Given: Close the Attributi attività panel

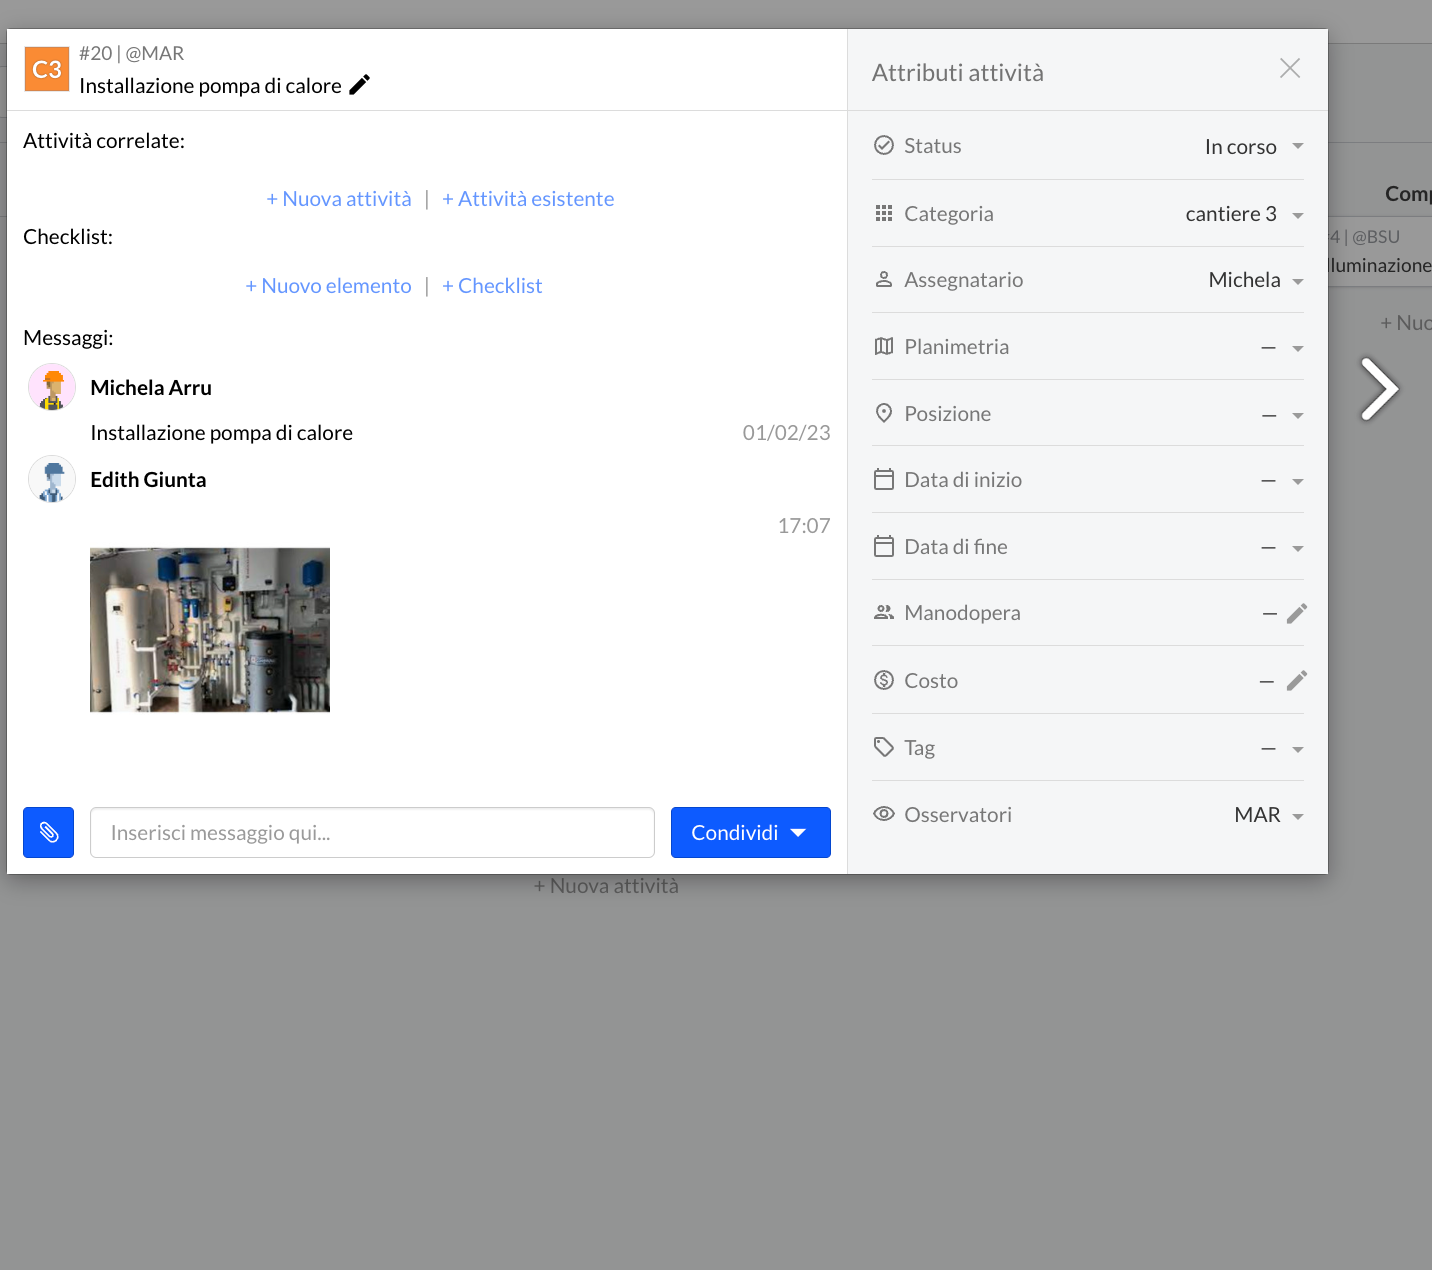Looking at the screenshot, I should pos(1289,68).
